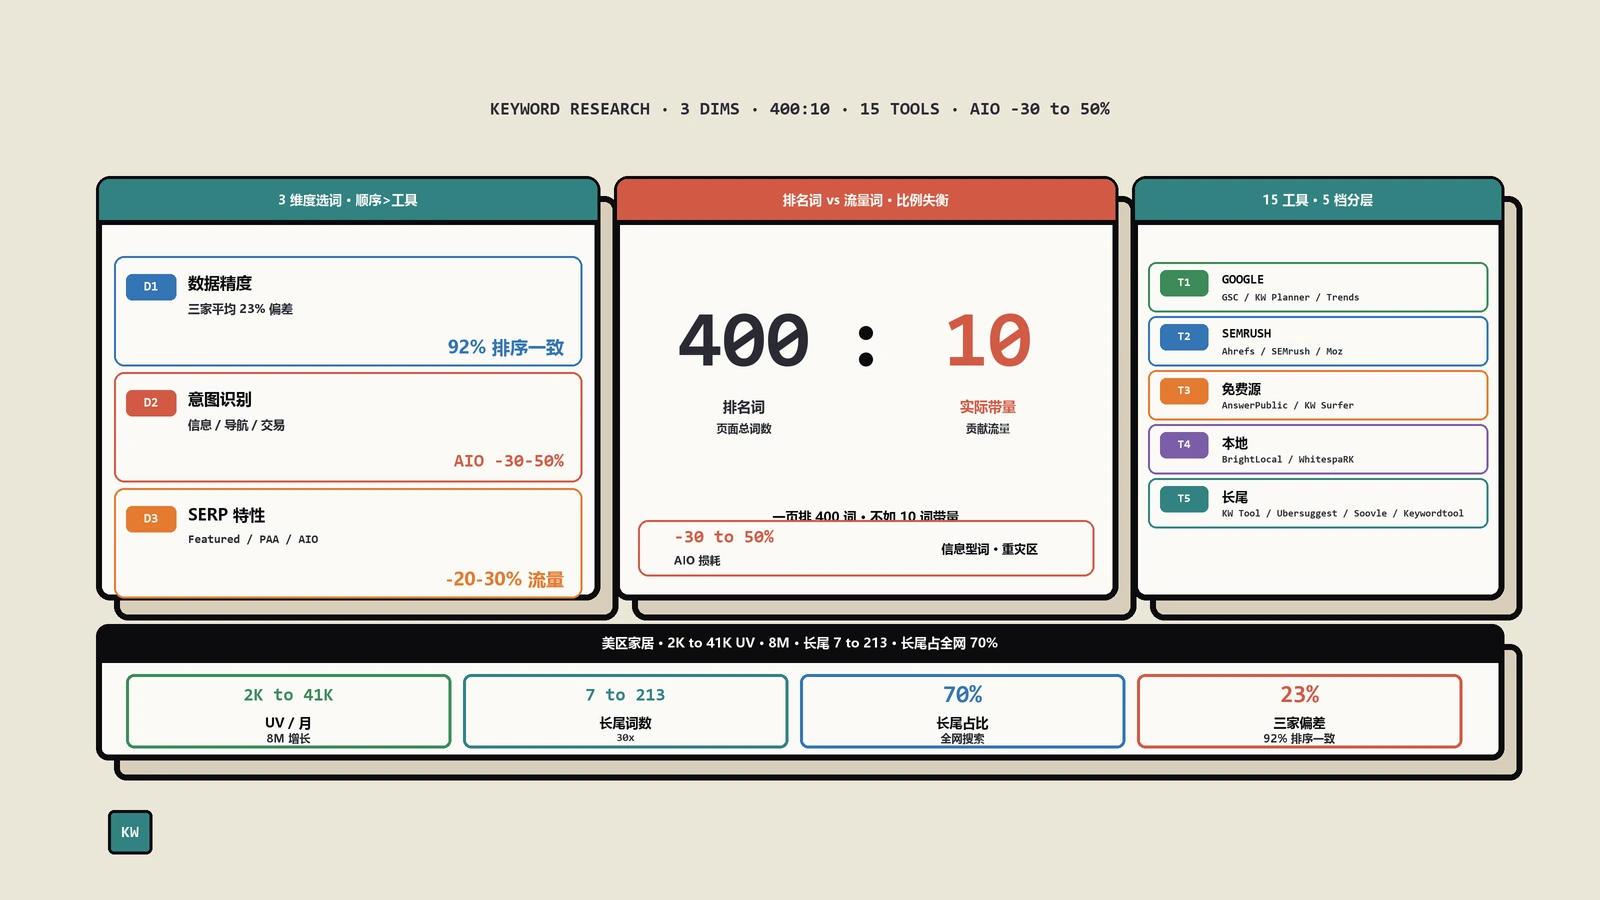Click the 意图识别 title
Screen dimensions: 1600x900
[x=220, y=400]
